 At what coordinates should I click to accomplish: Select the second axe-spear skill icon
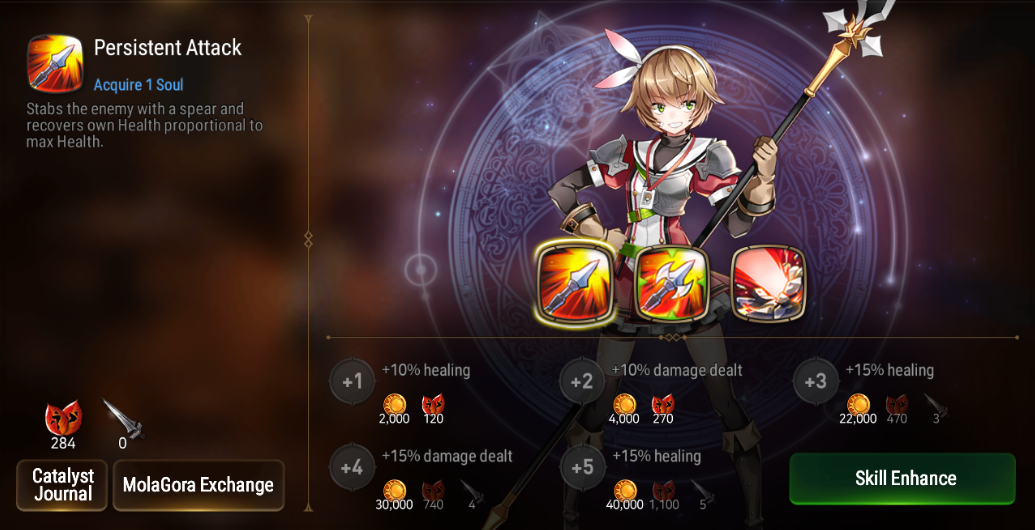click(x=671, y=284)
